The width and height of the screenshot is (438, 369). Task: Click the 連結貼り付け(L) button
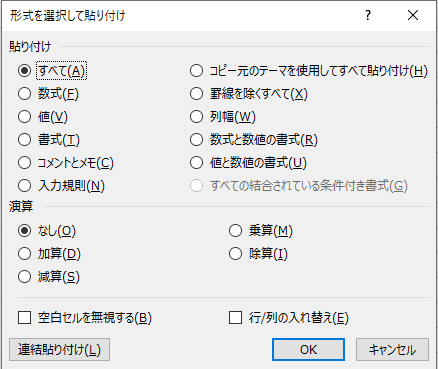point(59,350)
